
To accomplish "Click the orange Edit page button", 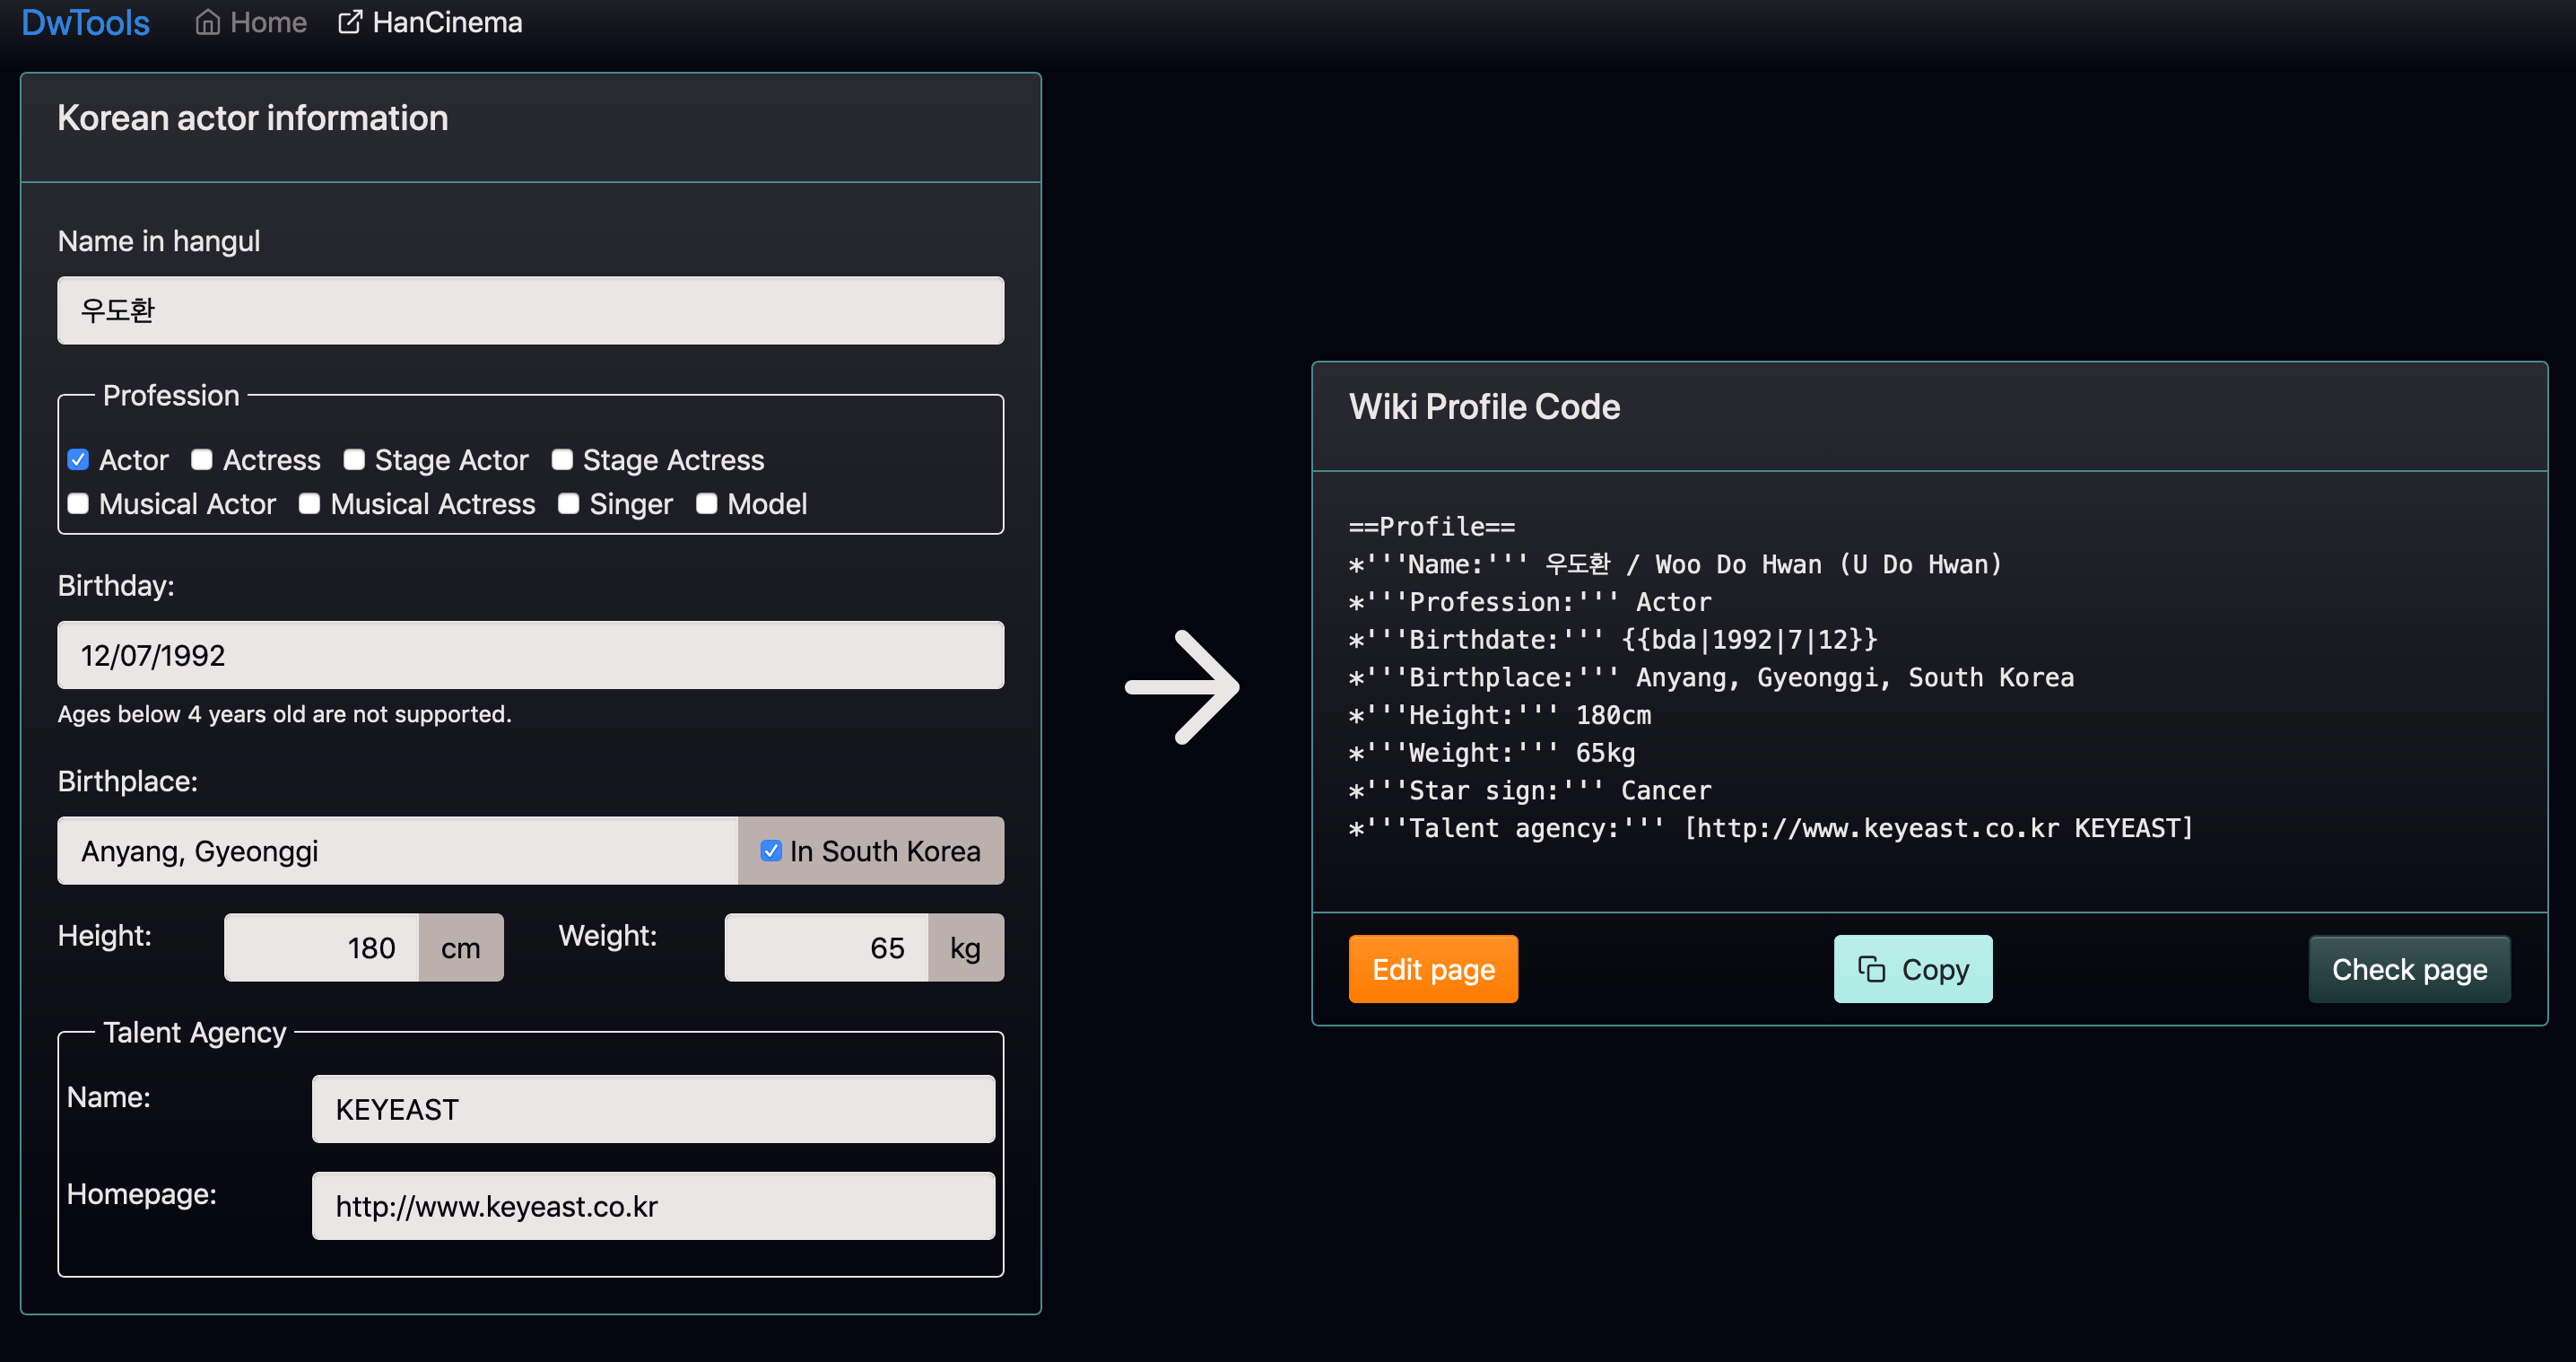I will pyautogui.click(x=1433, y=969).
